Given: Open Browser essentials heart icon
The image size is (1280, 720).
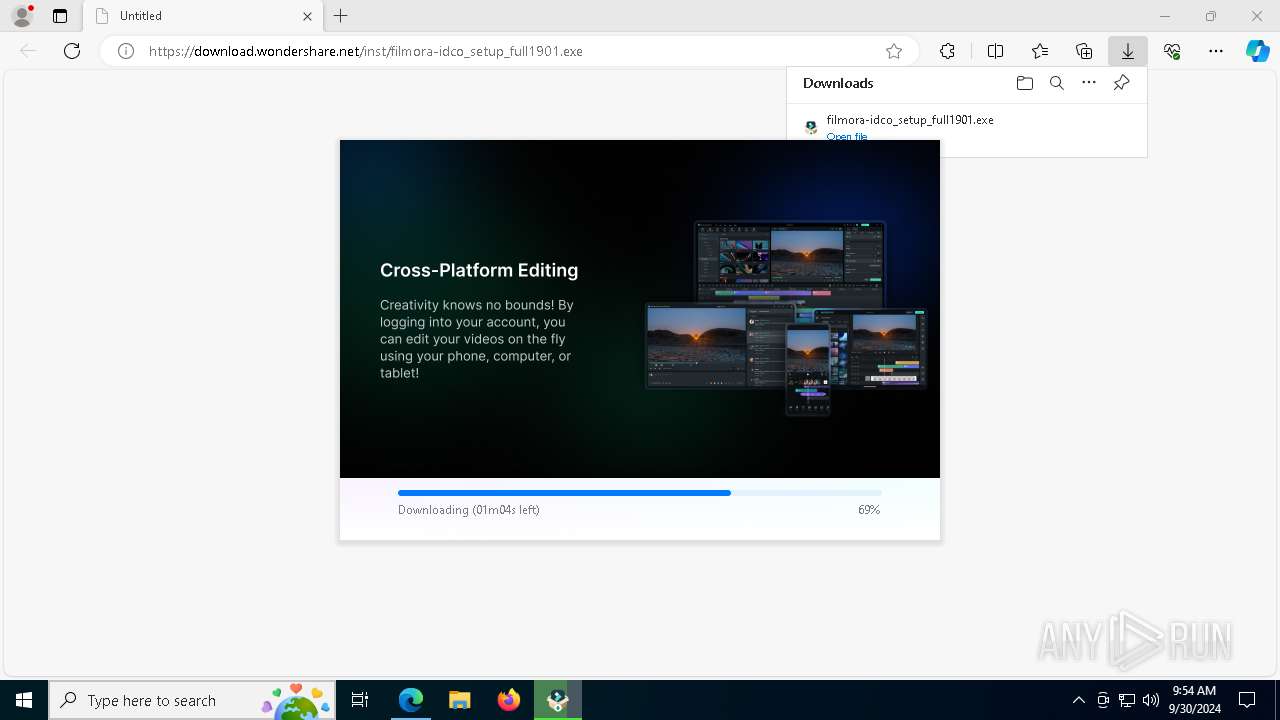Looking at the screenshot, I should point(1172,51).
